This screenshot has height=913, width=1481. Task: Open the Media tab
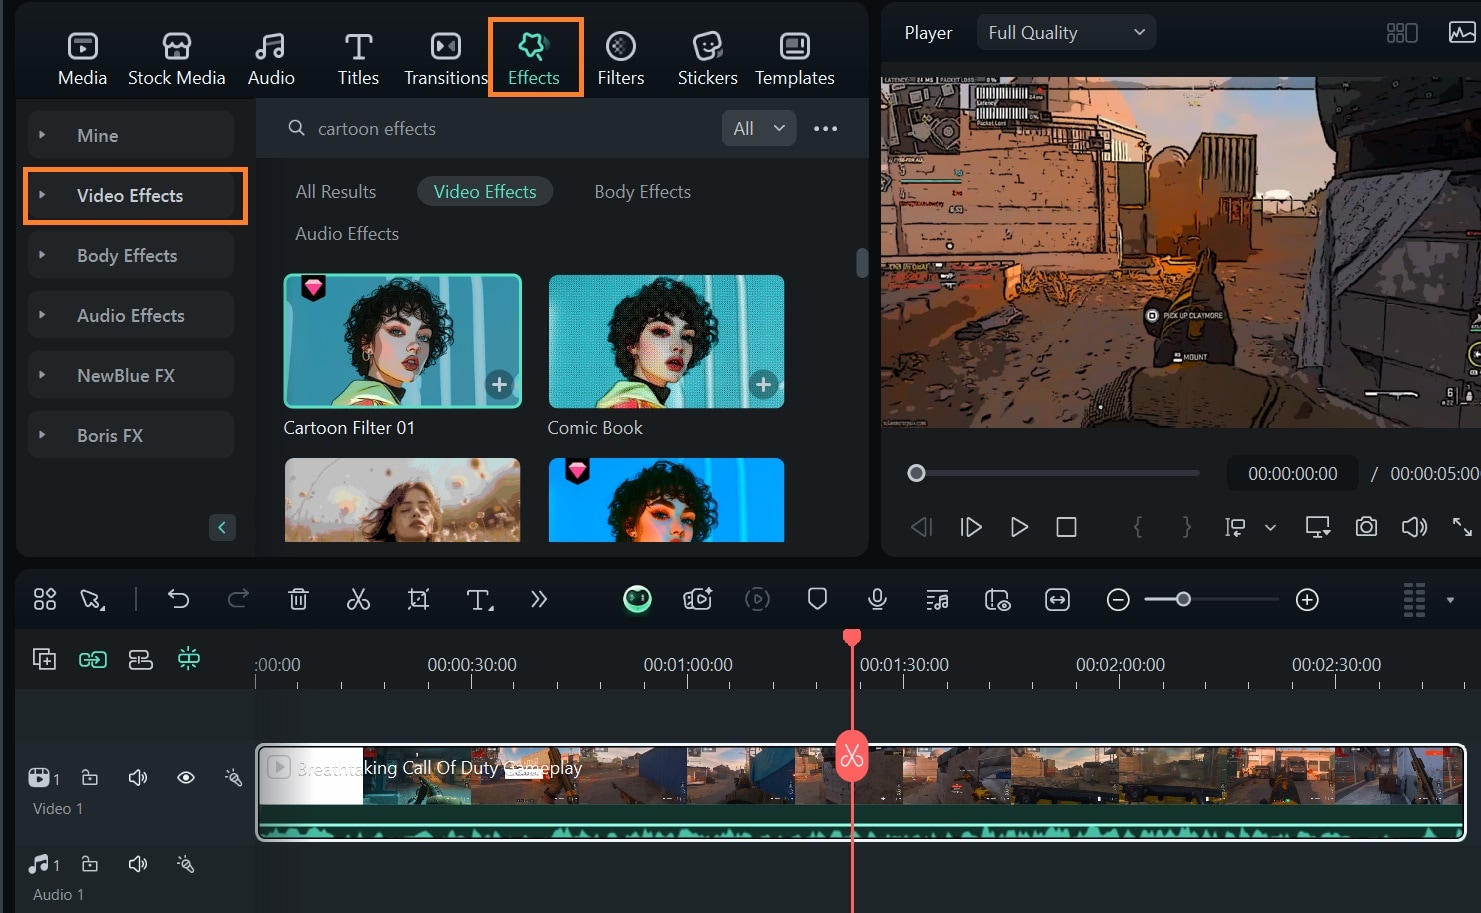coord(82,58)
